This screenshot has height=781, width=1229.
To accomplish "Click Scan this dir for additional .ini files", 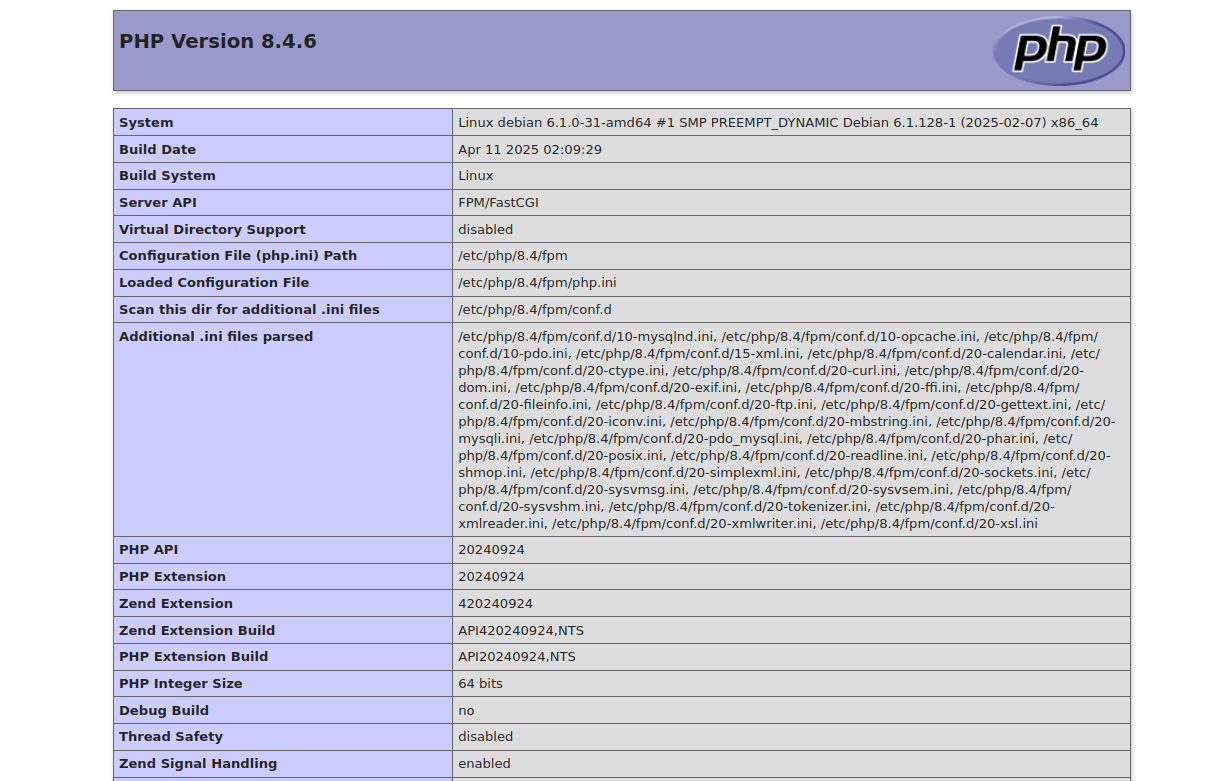I will click(249, 310).
